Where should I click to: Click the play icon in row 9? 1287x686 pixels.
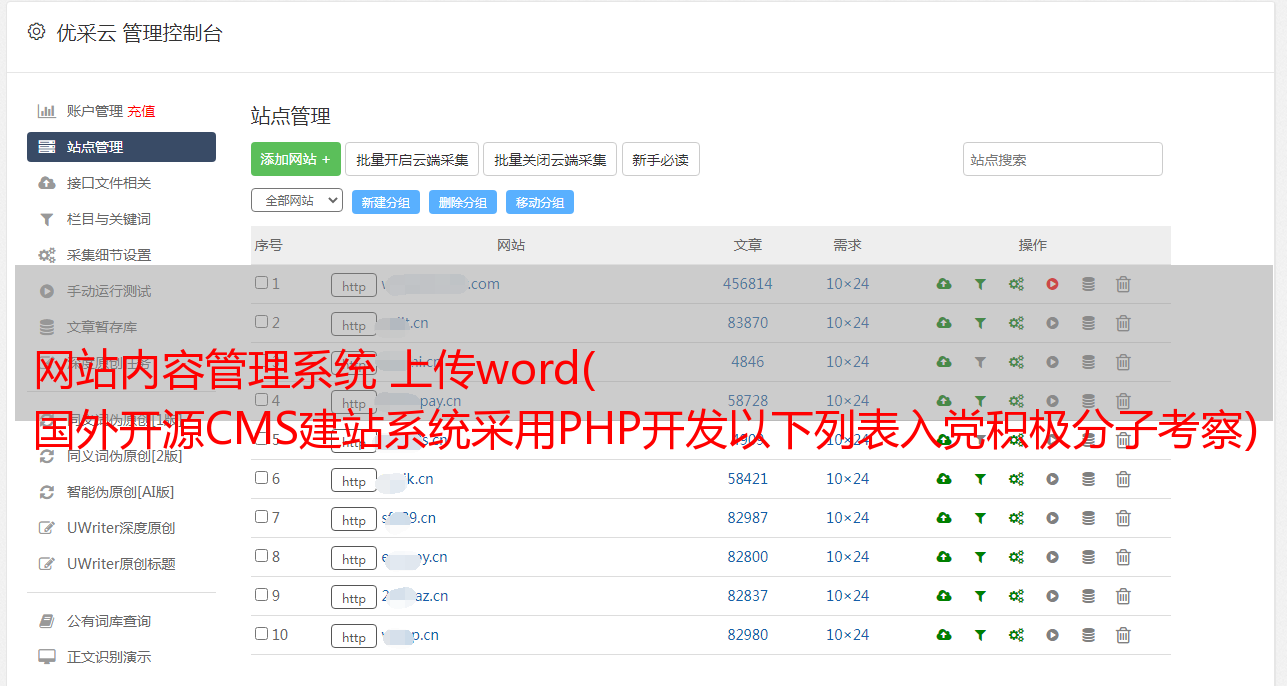coord(1052,596)
